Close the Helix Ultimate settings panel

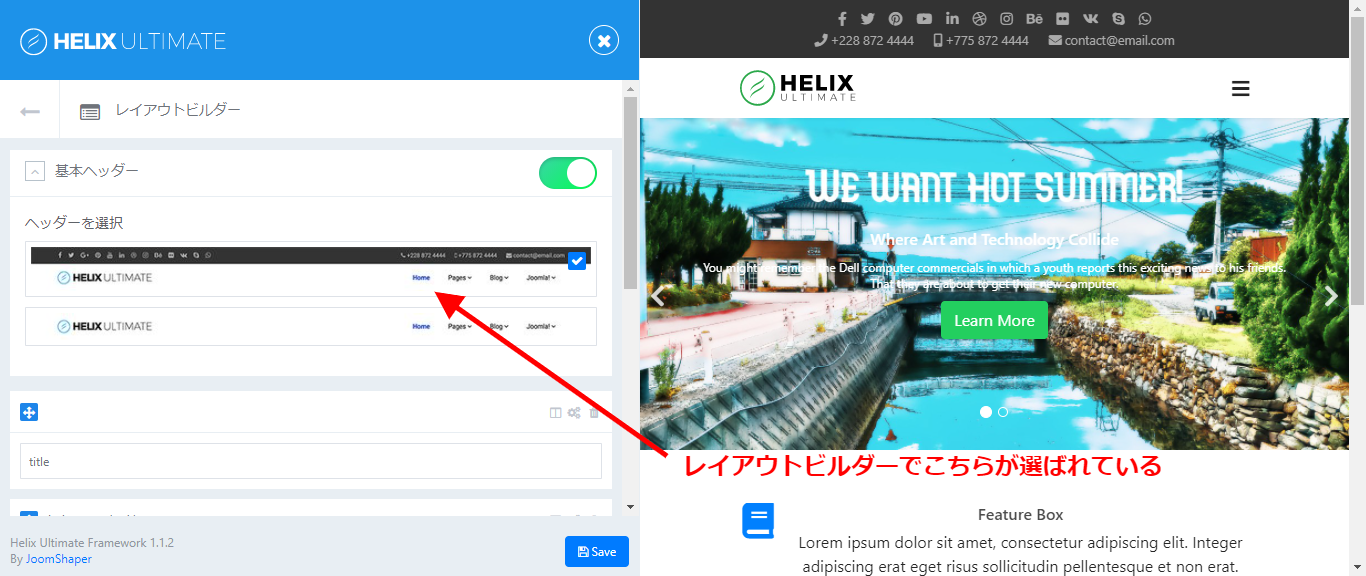603,40
